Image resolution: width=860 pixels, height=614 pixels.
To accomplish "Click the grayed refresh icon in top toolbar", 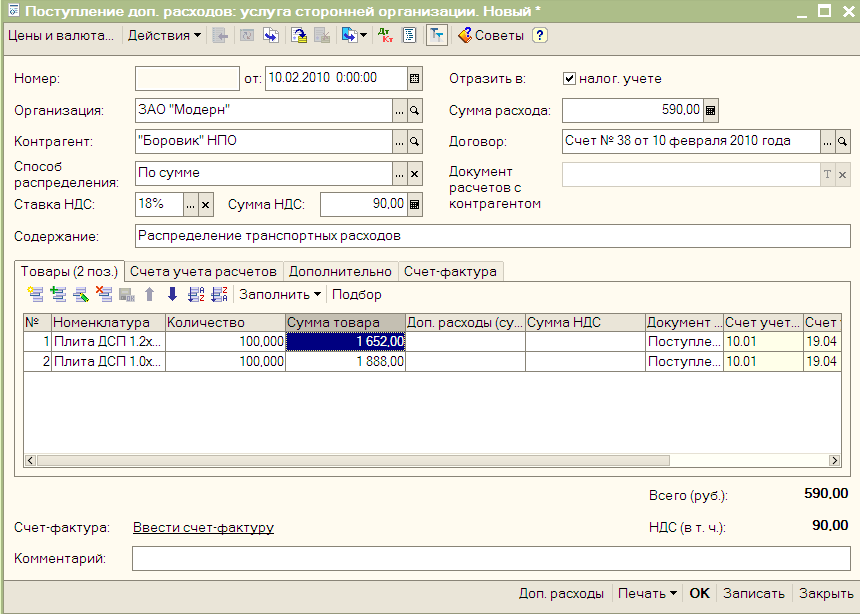I will 247,36.
